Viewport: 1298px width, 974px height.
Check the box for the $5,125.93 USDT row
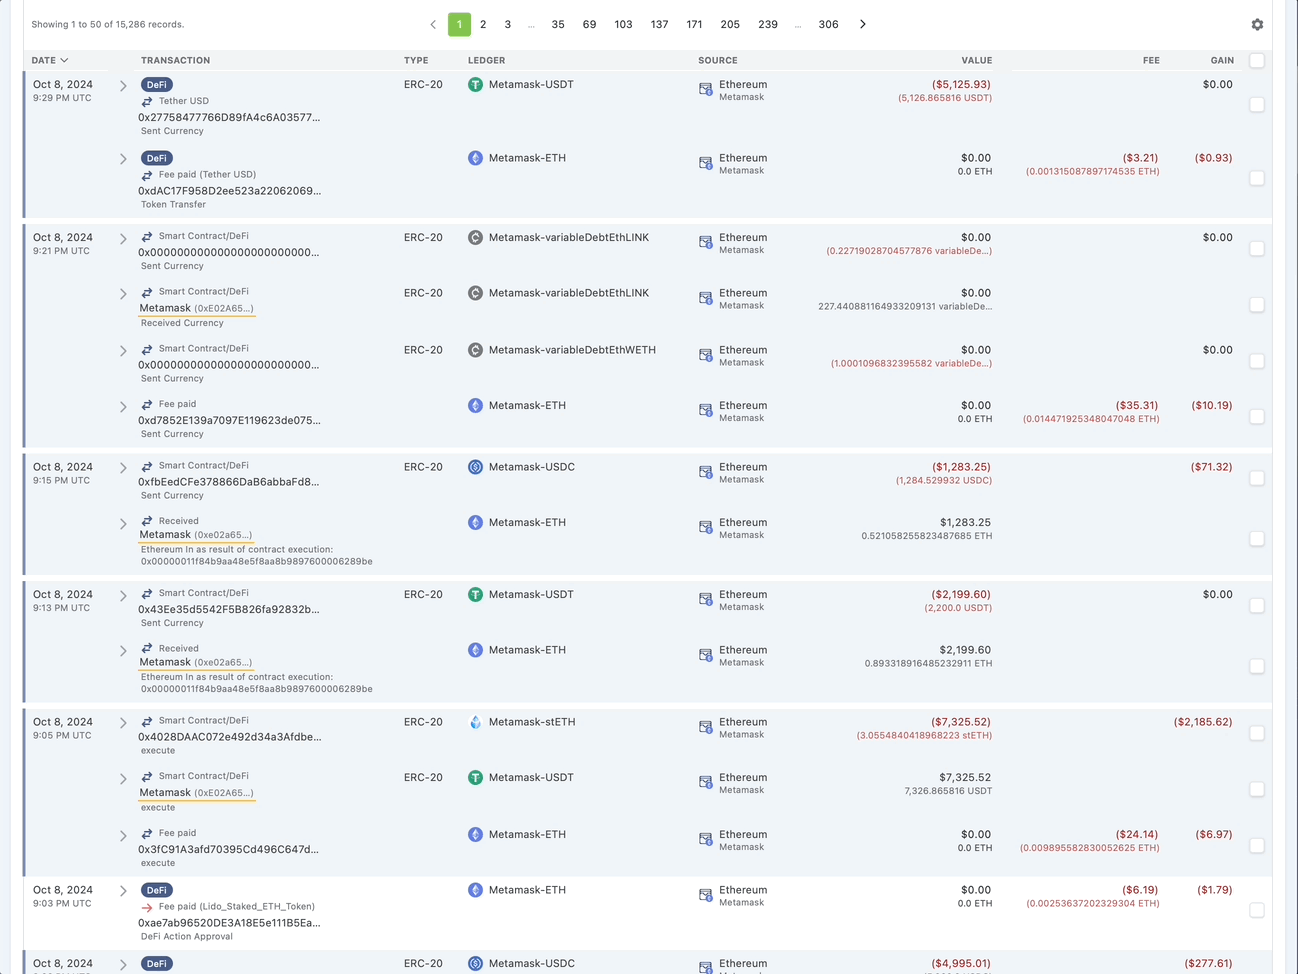click(x=1257, y=105)
